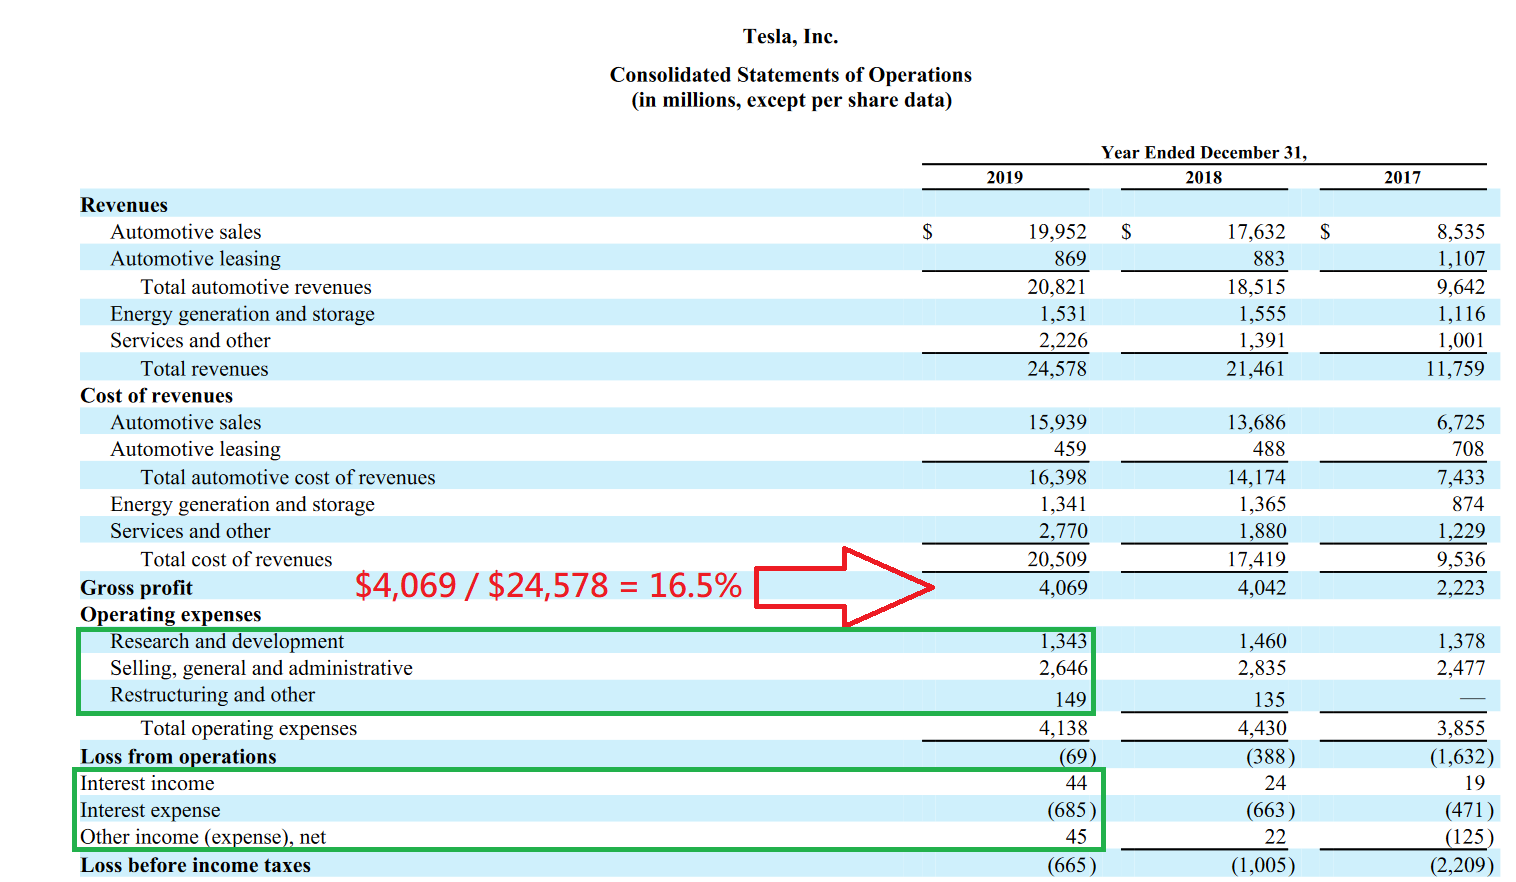Click 2019 automotive leasing revenue 869

[x=1070, y=259]
